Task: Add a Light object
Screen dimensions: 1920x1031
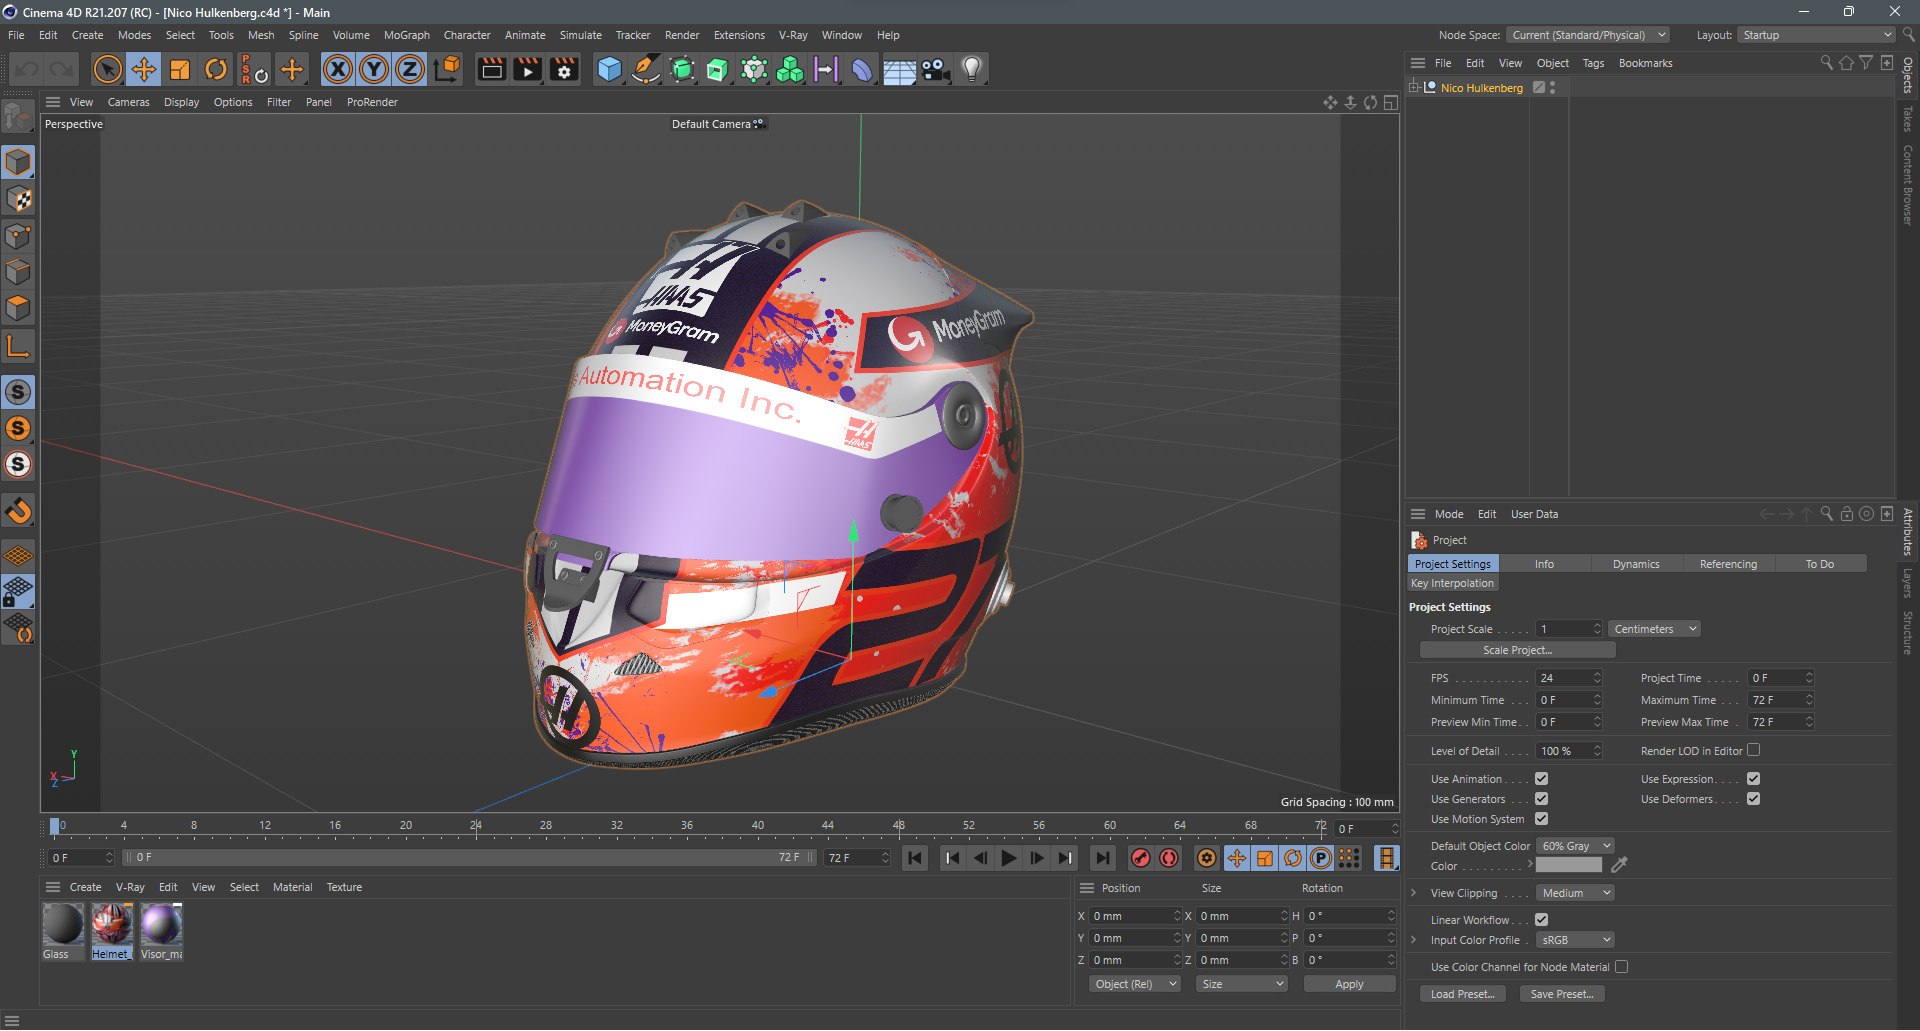Action: [x=971, y=69]
